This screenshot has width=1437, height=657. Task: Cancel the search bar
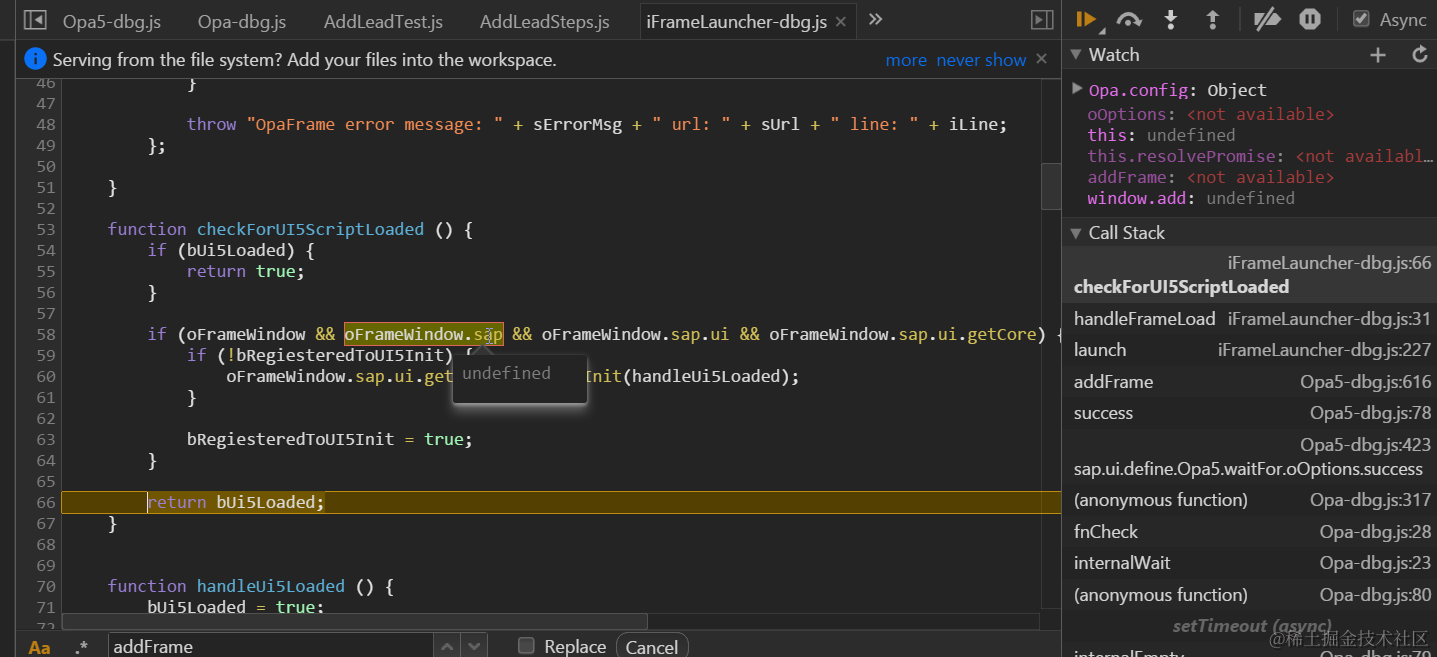tap(651, 647)
